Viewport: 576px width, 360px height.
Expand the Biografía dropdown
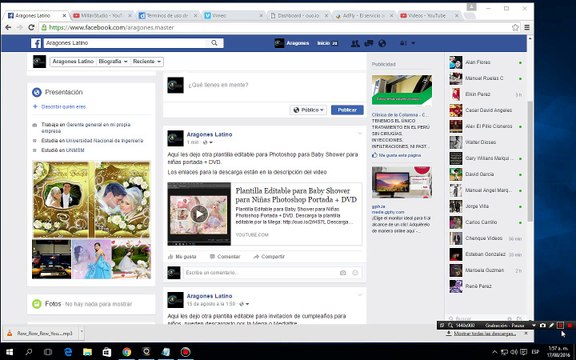(x=113, y=62)
